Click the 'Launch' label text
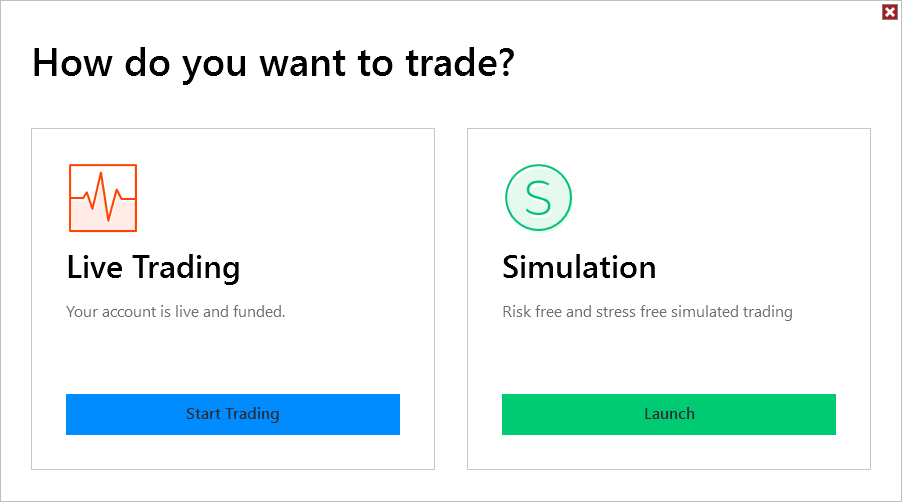This screenshot has height=502, width=902. 669,414
